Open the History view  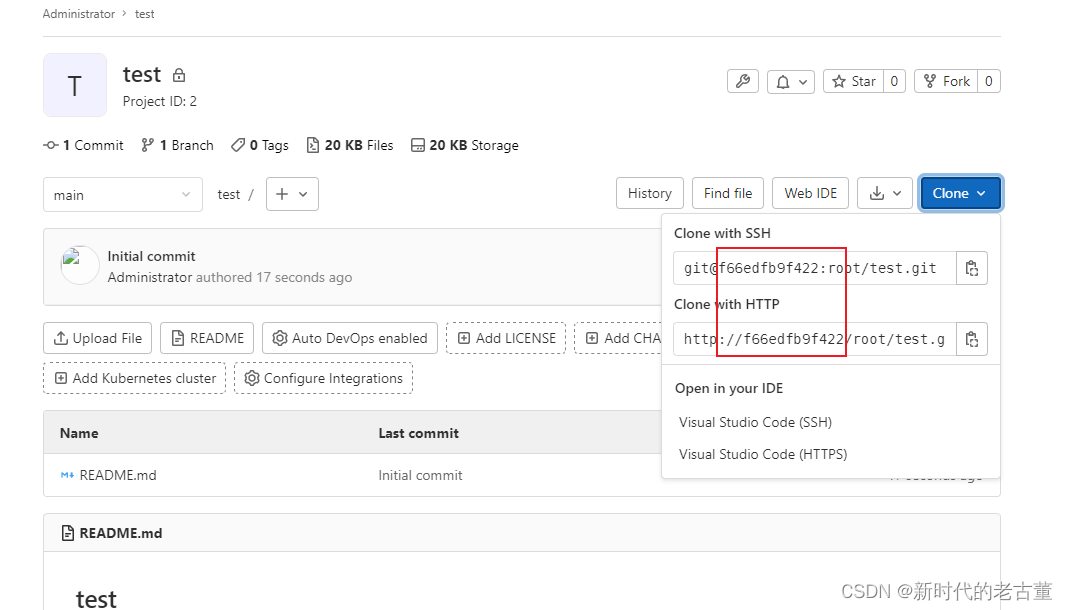pyautogui.click(x=649, y=194)
